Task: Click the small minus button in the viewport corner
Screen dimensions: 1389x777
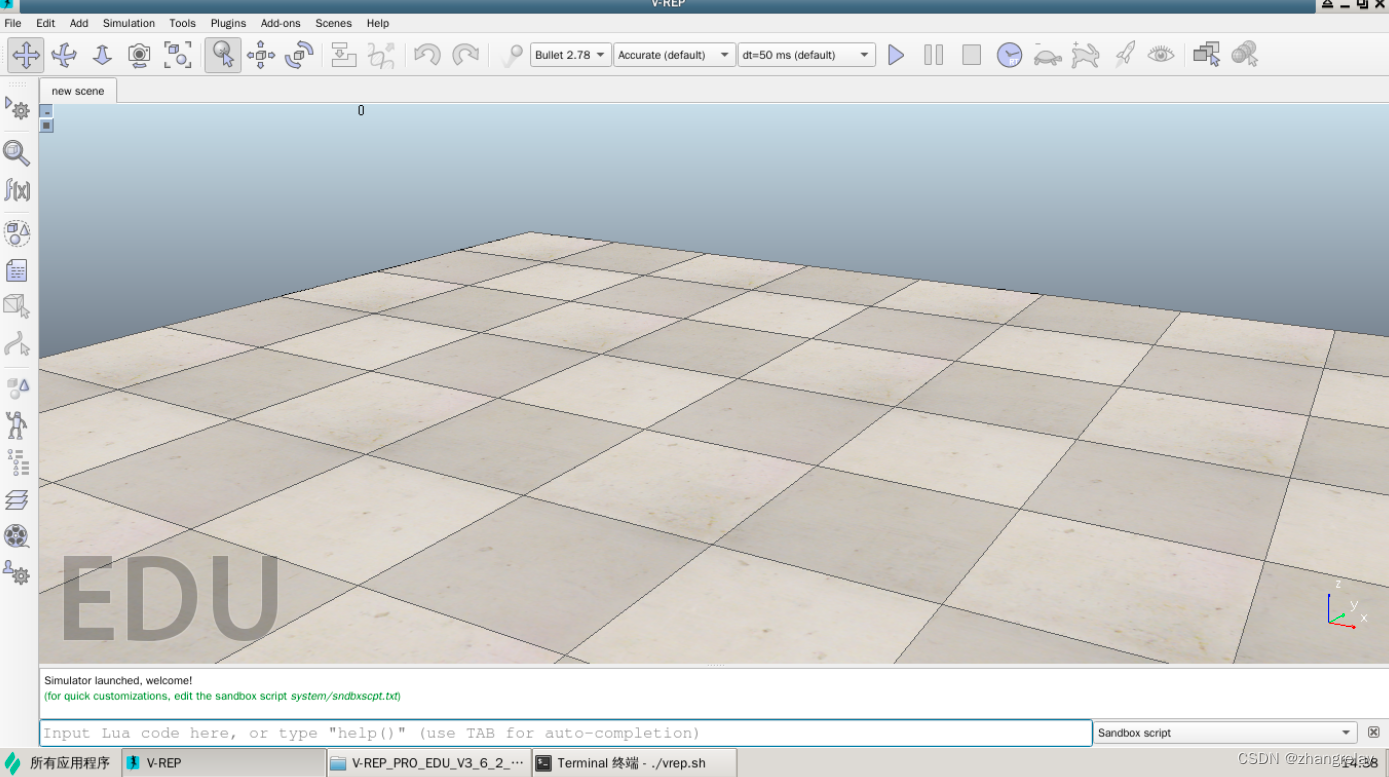Action: click(x=46, y=112)
